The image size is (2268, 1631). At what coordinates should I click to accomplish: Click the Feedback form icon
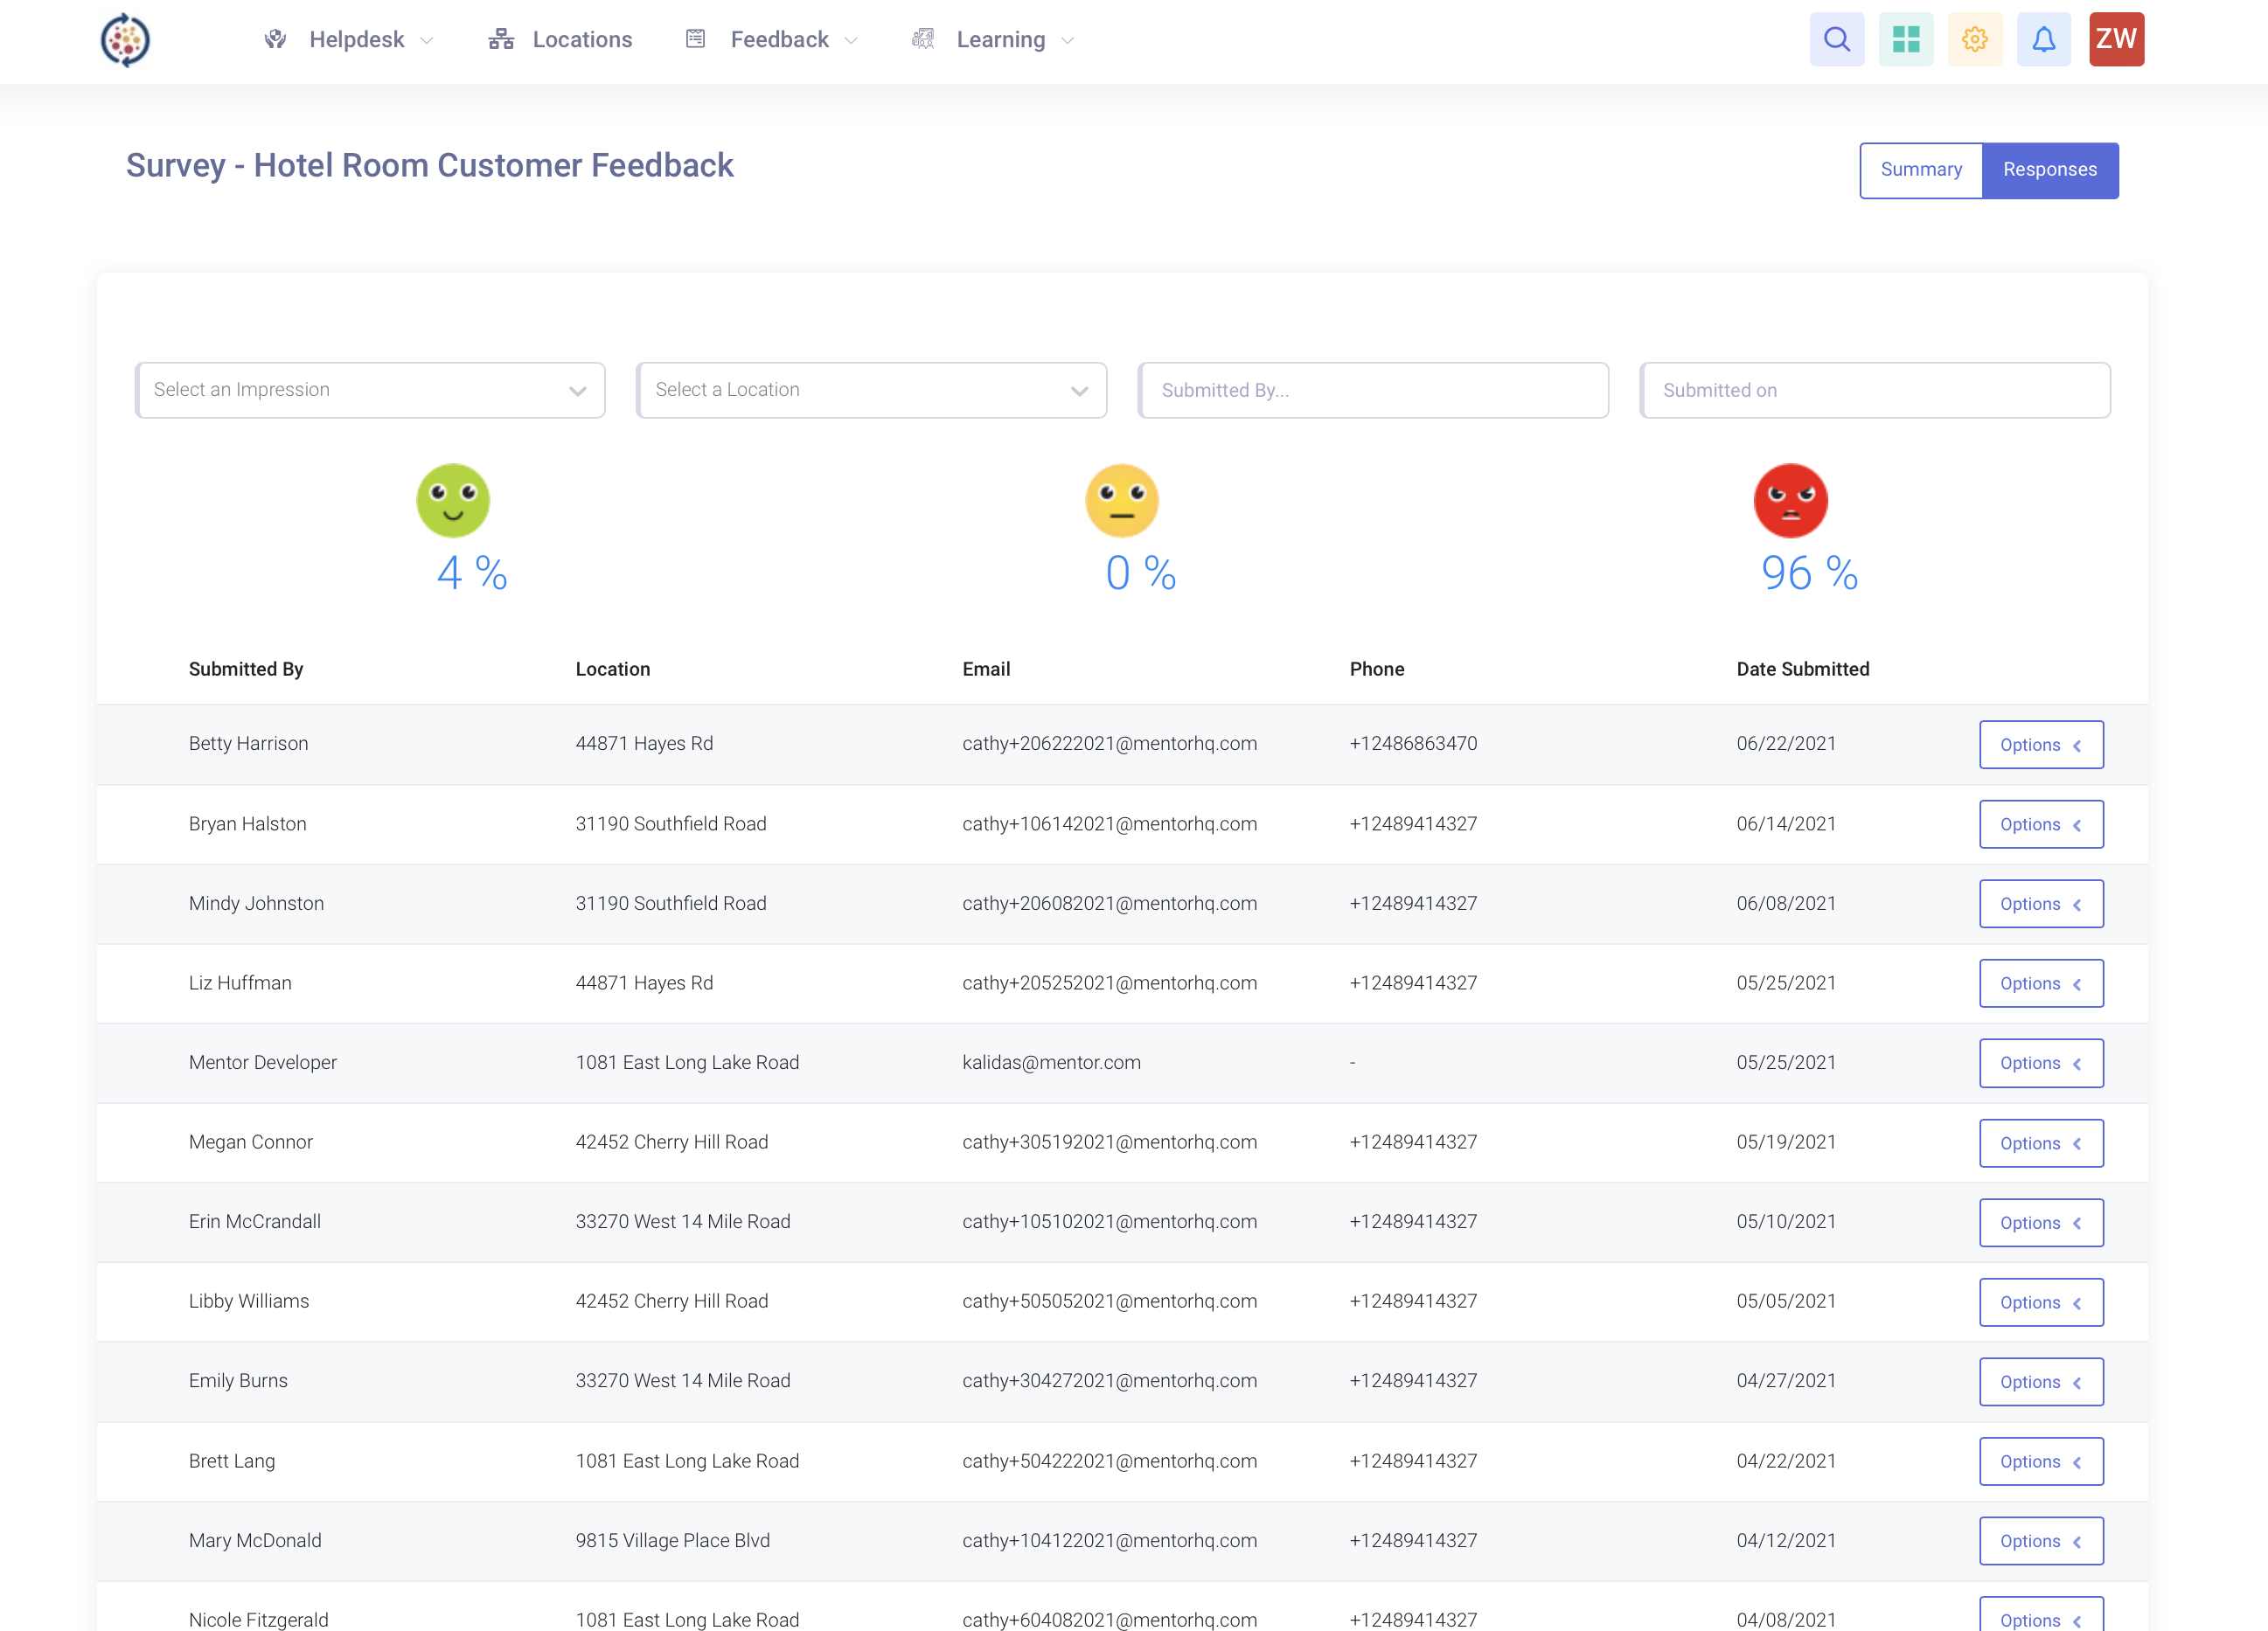[696, 39]
